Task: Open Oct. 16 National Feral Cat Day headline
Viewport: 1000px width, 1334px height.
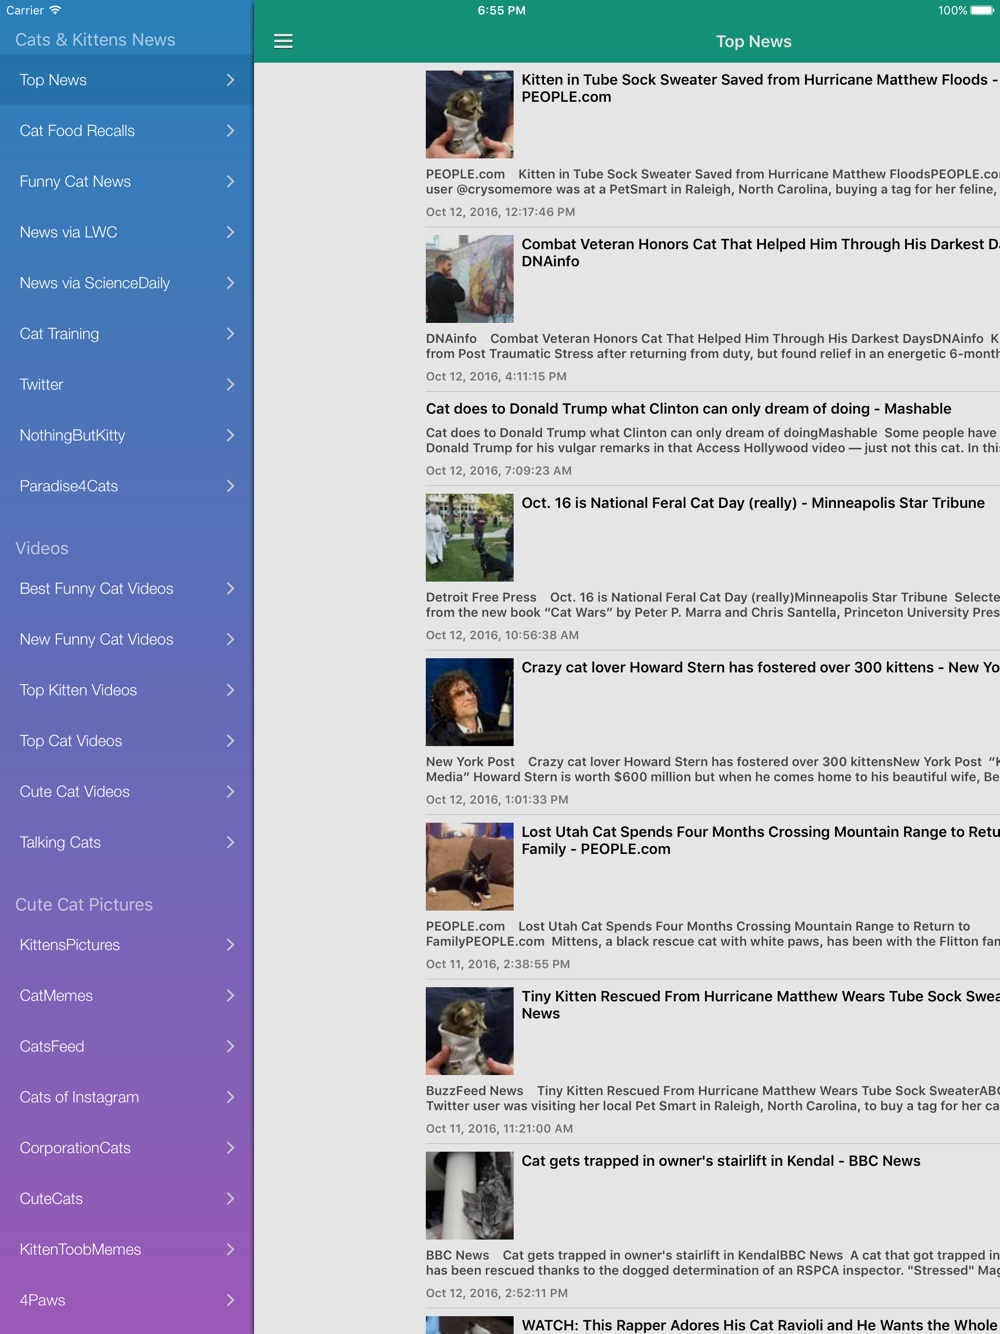Action: [753, 503]
